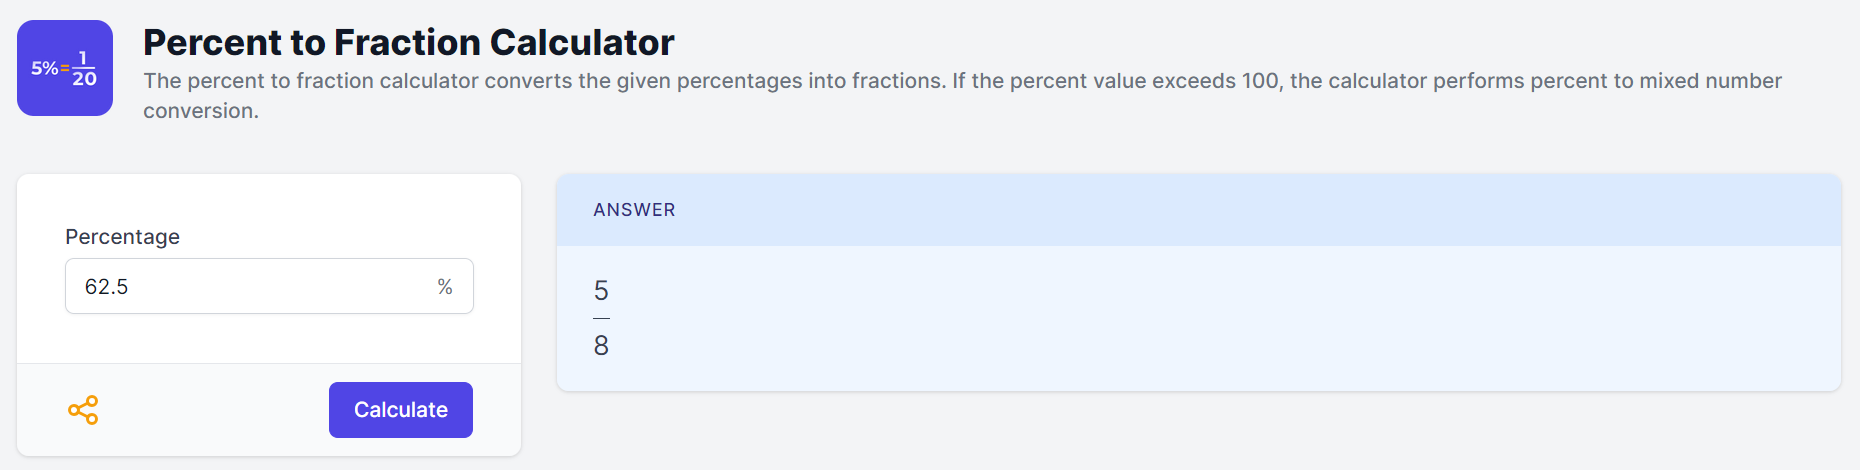Click the blank space above the Percentage label

click(269, 199)
